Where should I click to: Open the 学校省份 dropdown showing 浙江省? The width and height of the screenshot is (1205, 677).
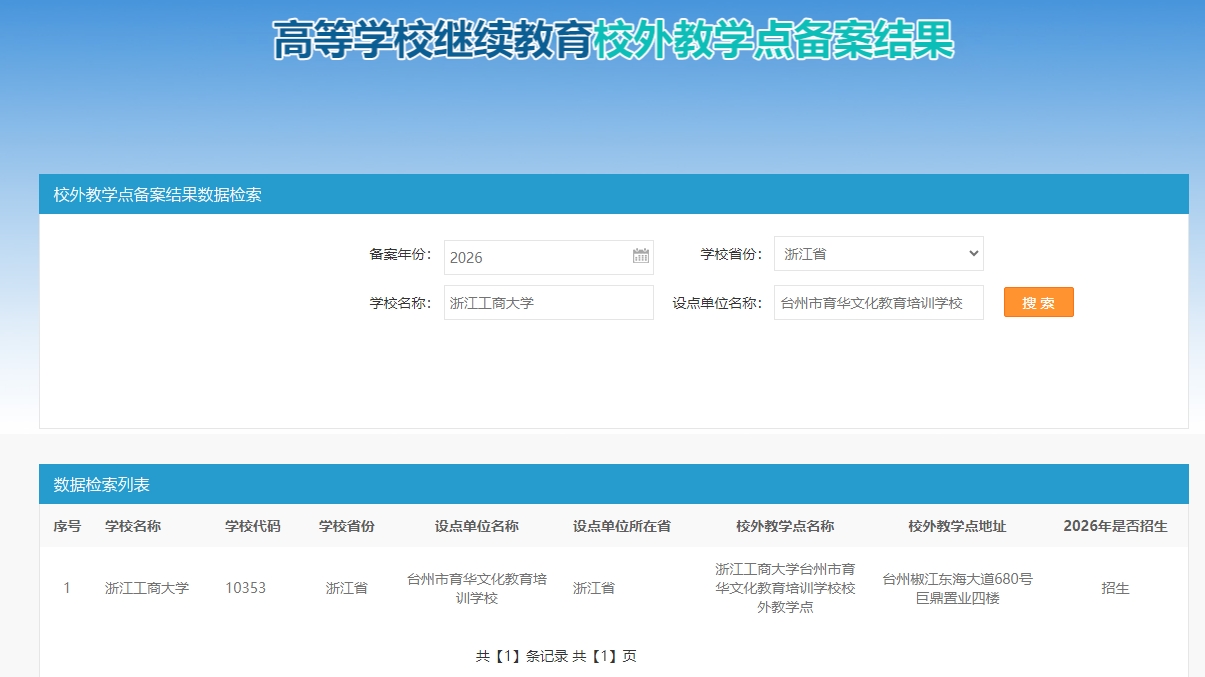(878, 254)
